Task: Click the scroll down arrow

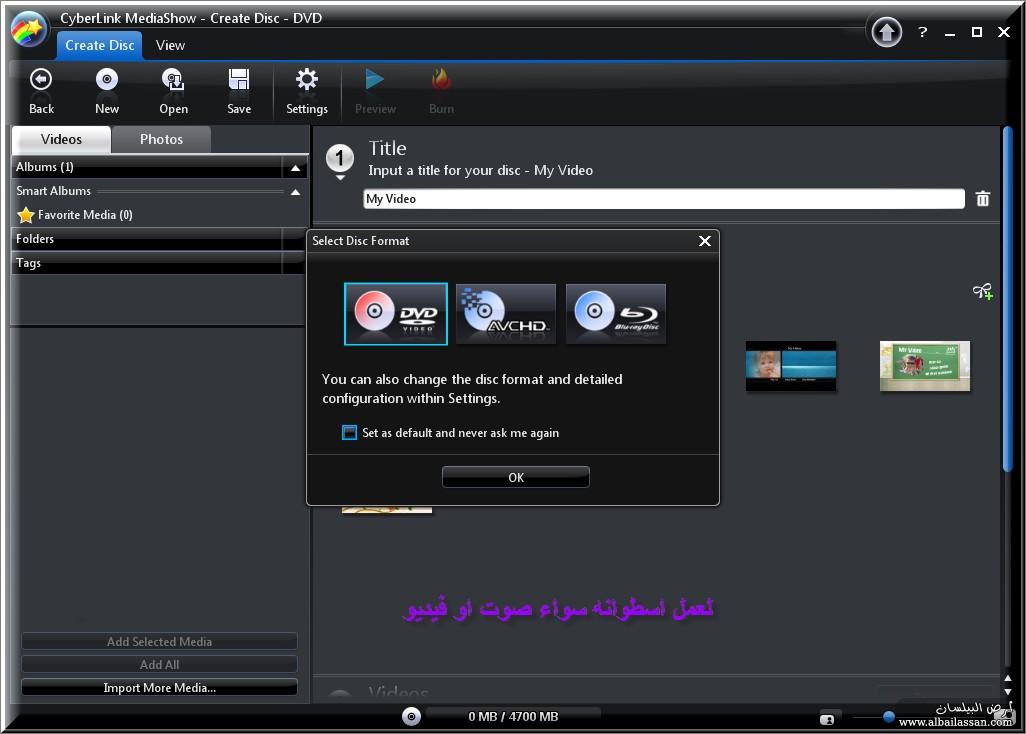Action: (x=1008, y=691)
